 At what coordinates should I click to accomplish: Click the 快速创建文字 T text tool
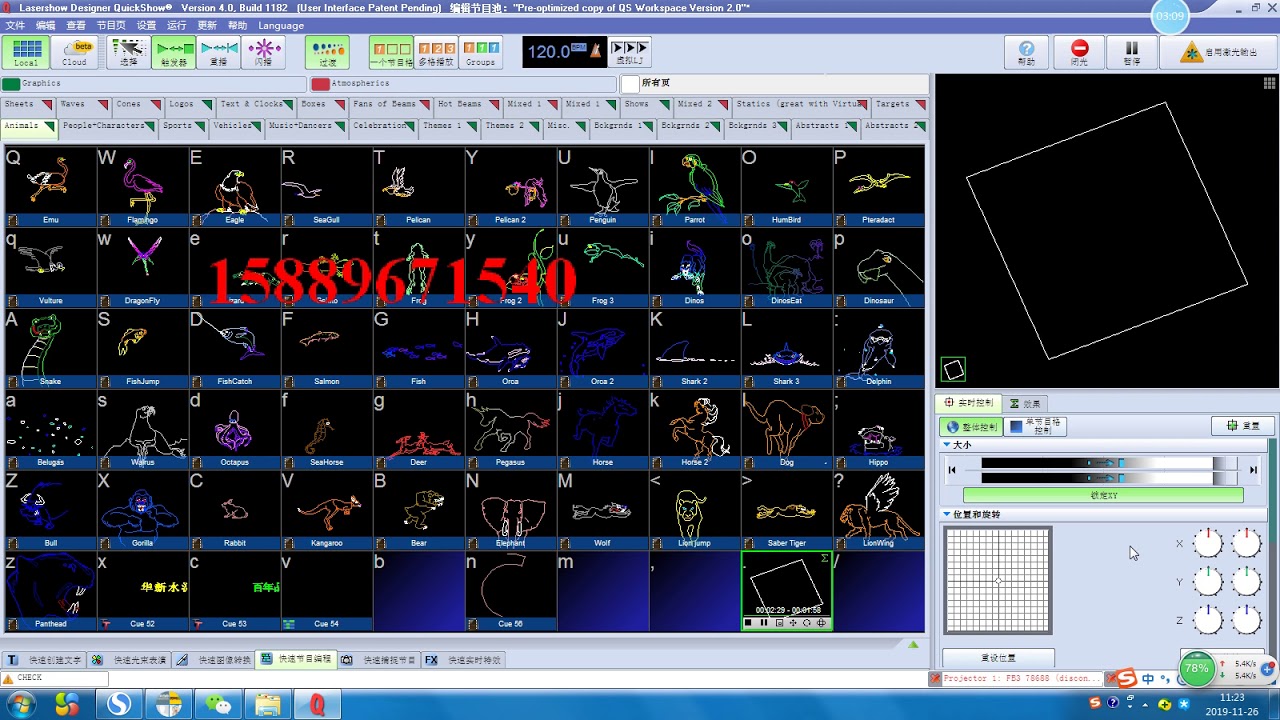pyautogui.click(x=45, y=660)
